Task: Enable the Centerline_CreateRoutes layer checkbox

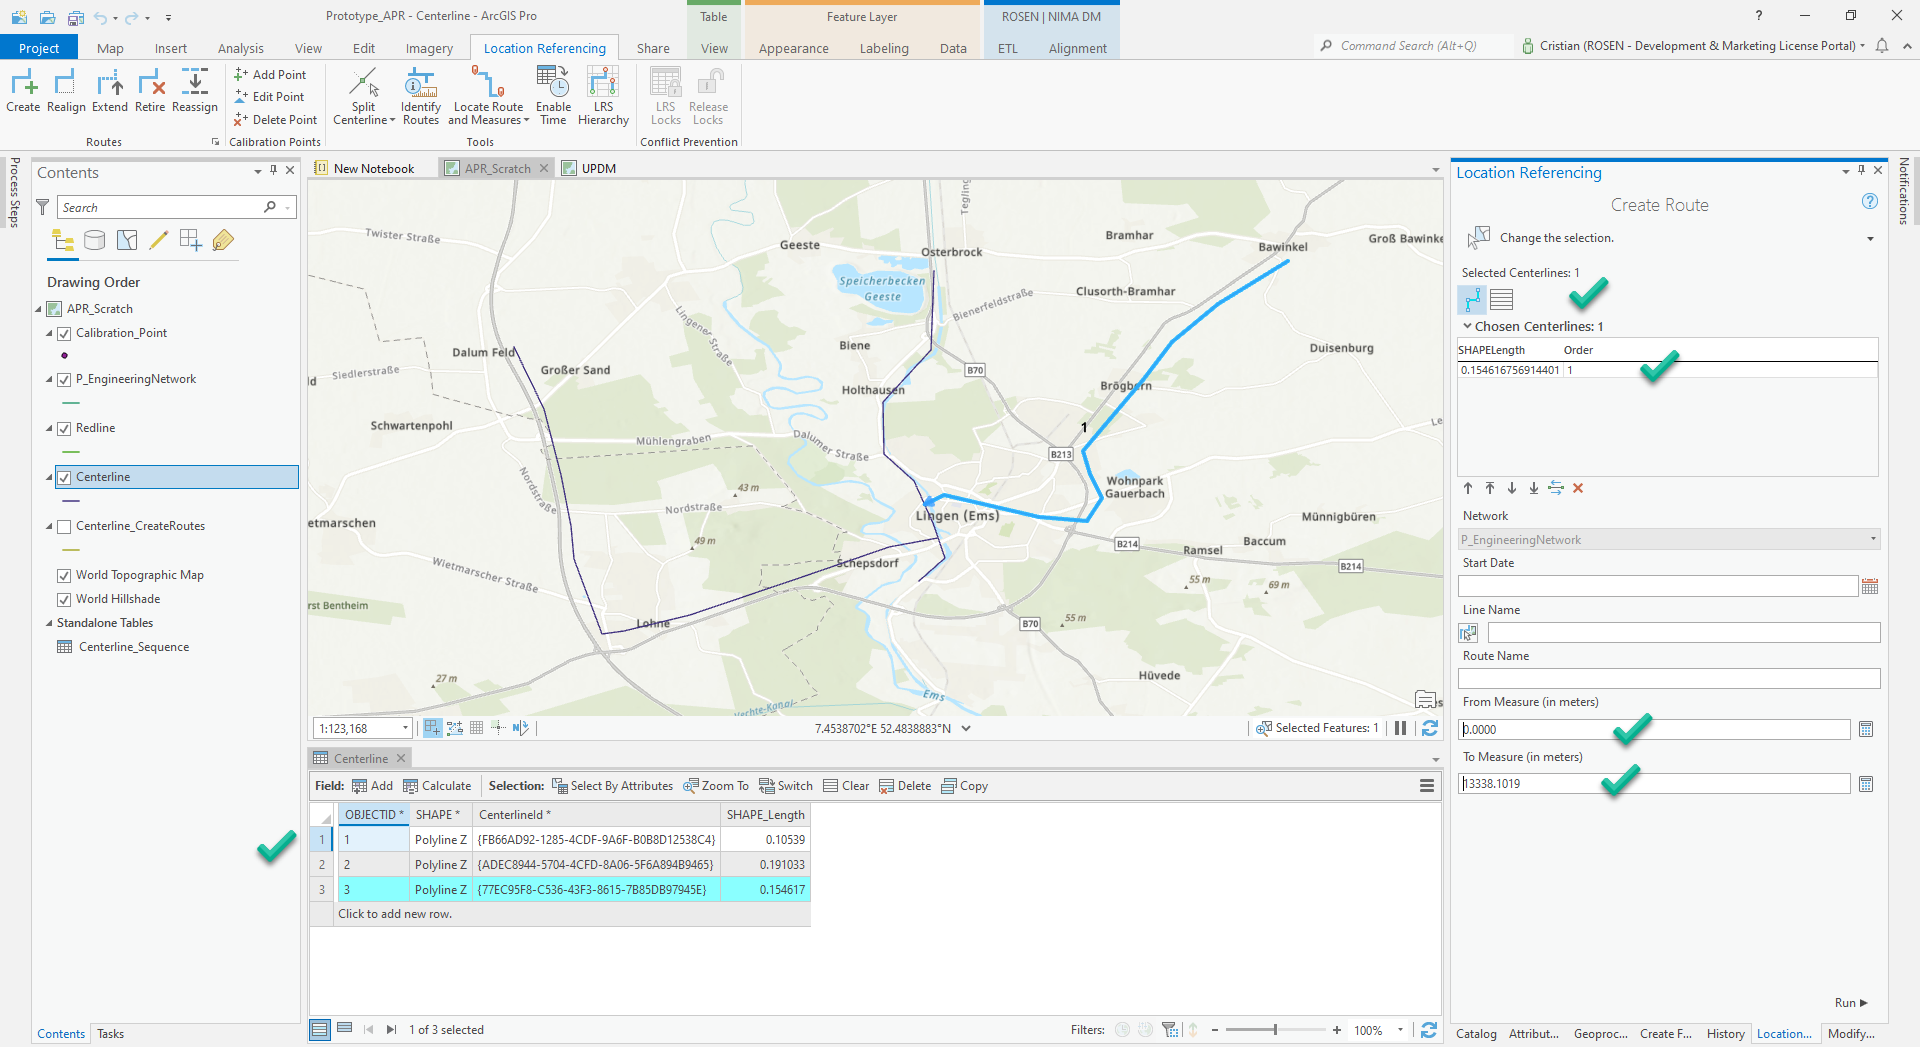Action: [x=64, y=526]
